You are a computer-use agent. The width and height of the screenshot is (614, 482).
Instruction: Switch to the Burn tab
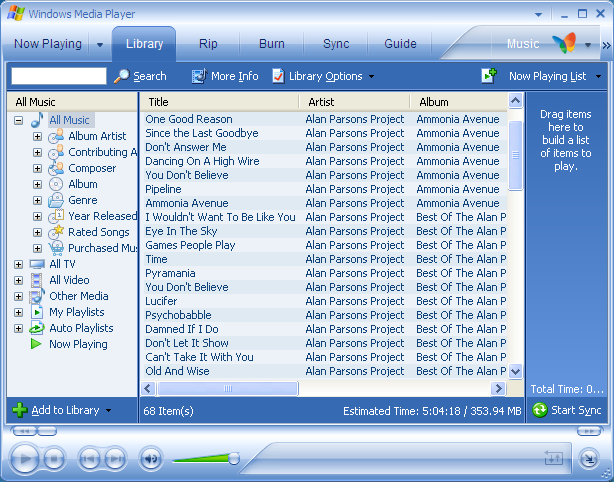(272, 43)
